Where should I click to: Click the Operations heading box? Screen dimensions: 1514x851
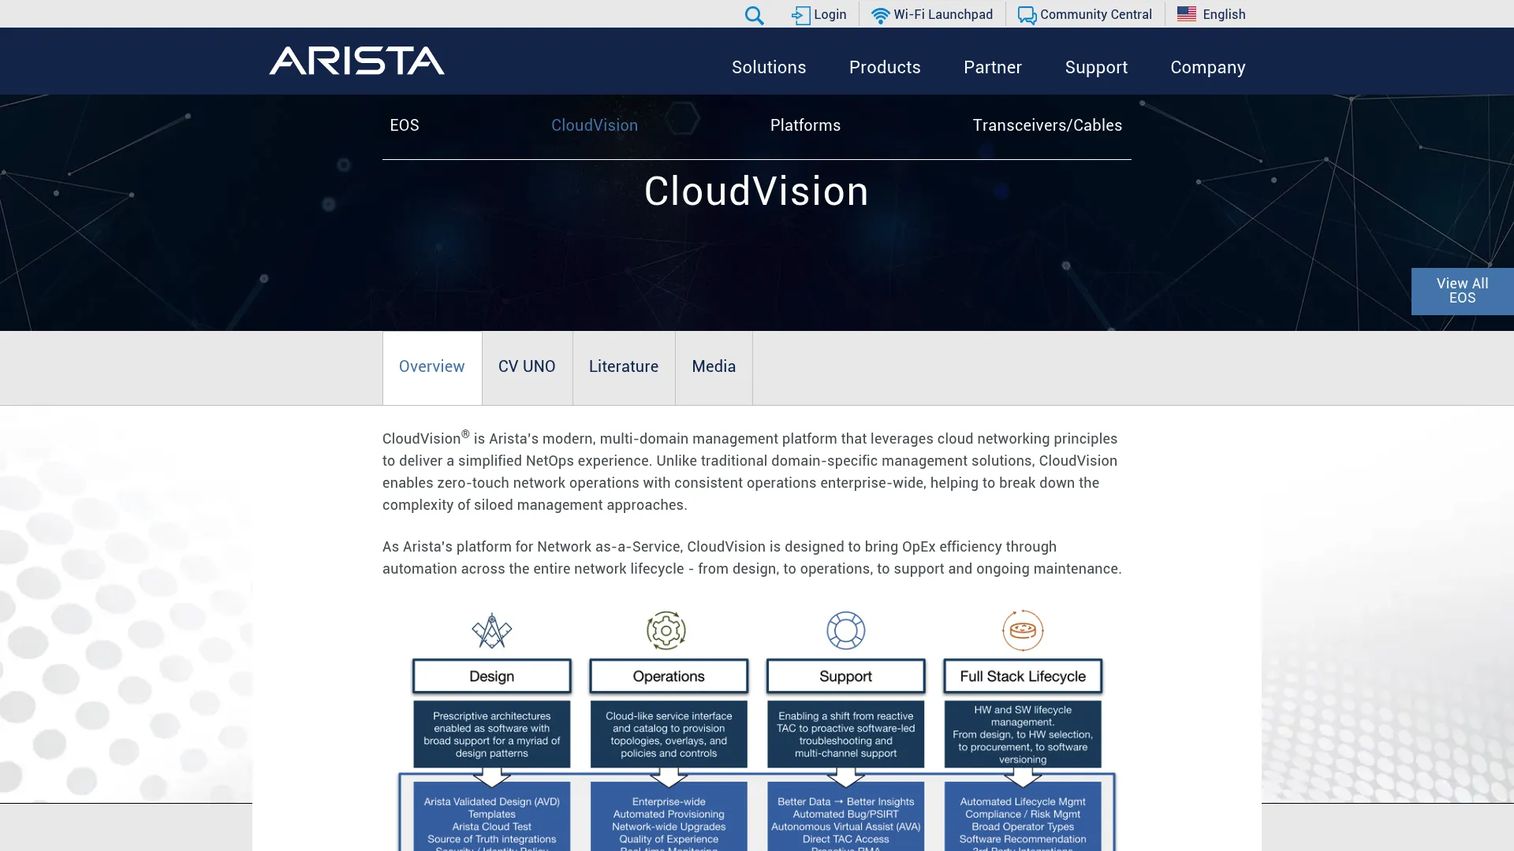click(669, 676)
